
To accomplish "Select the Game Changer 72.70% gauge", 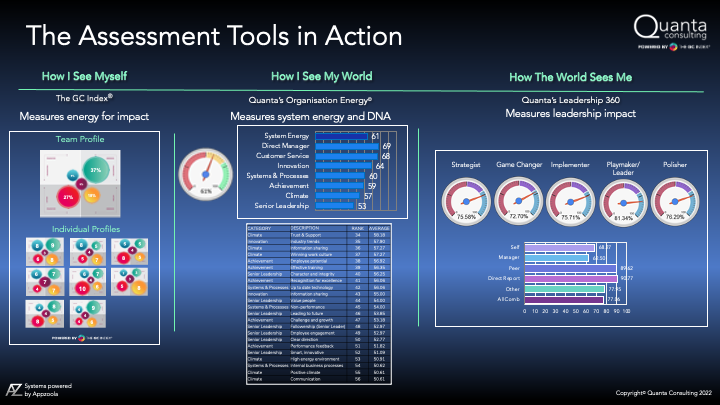I will coord(518,201).
